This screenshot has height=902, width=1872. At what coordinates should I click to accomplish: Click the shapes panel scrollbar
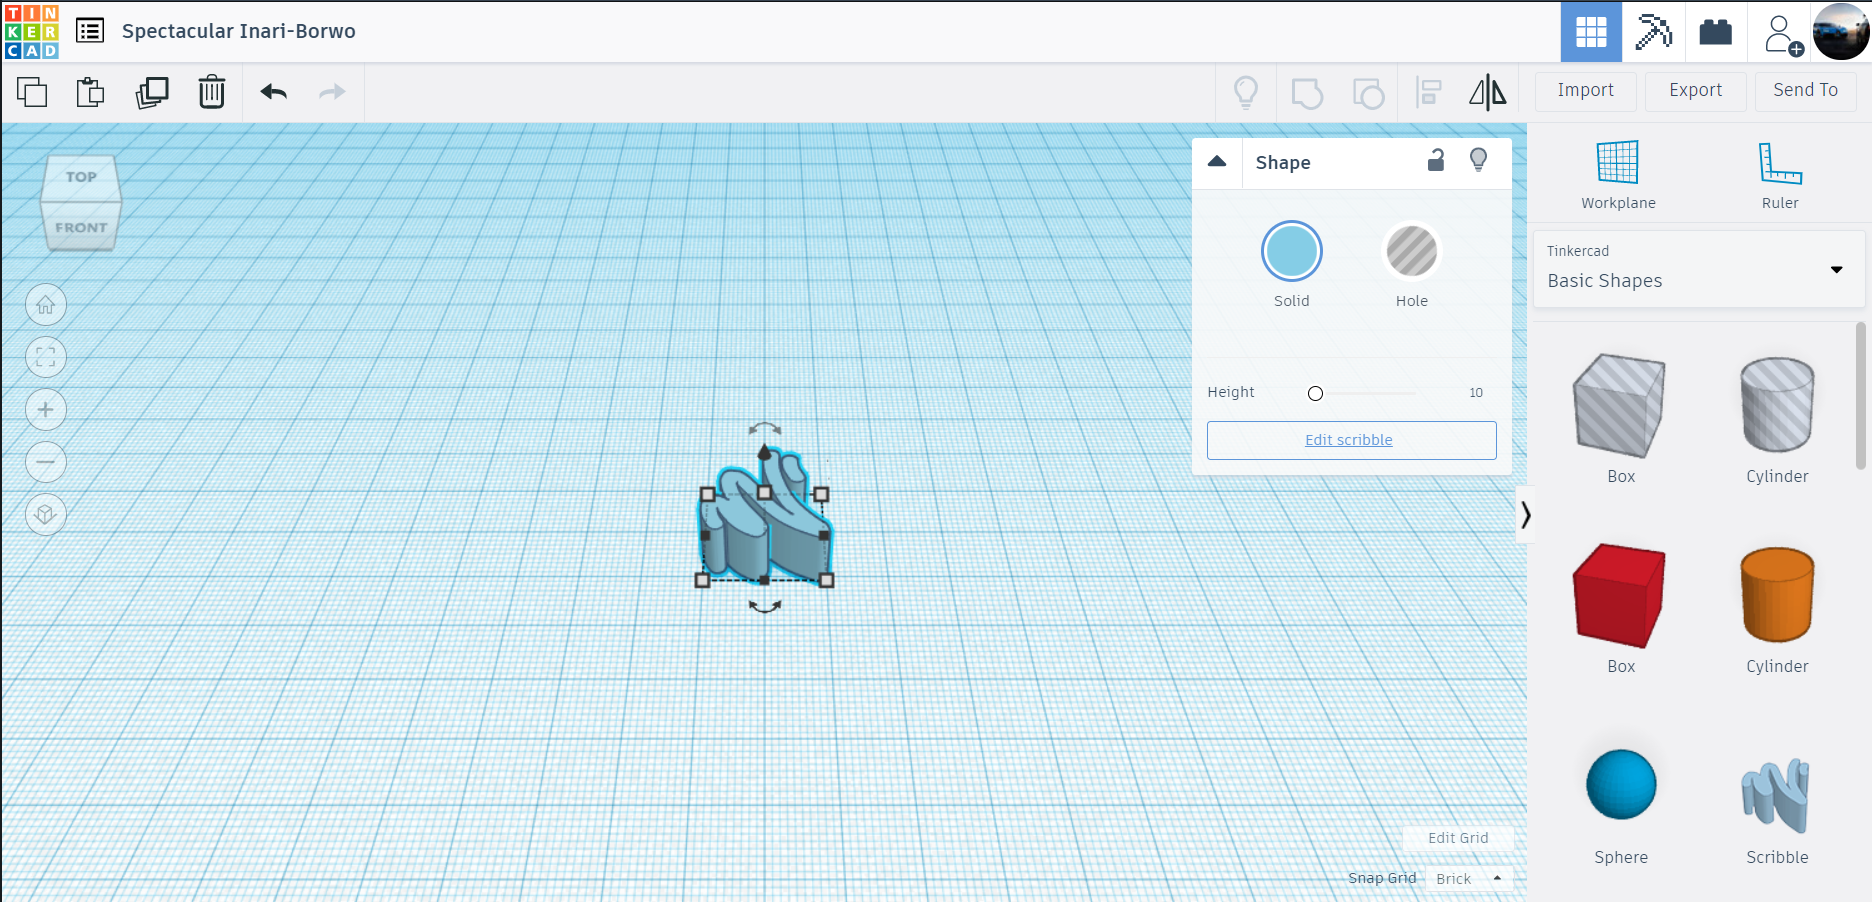[x=1860, y=395]
